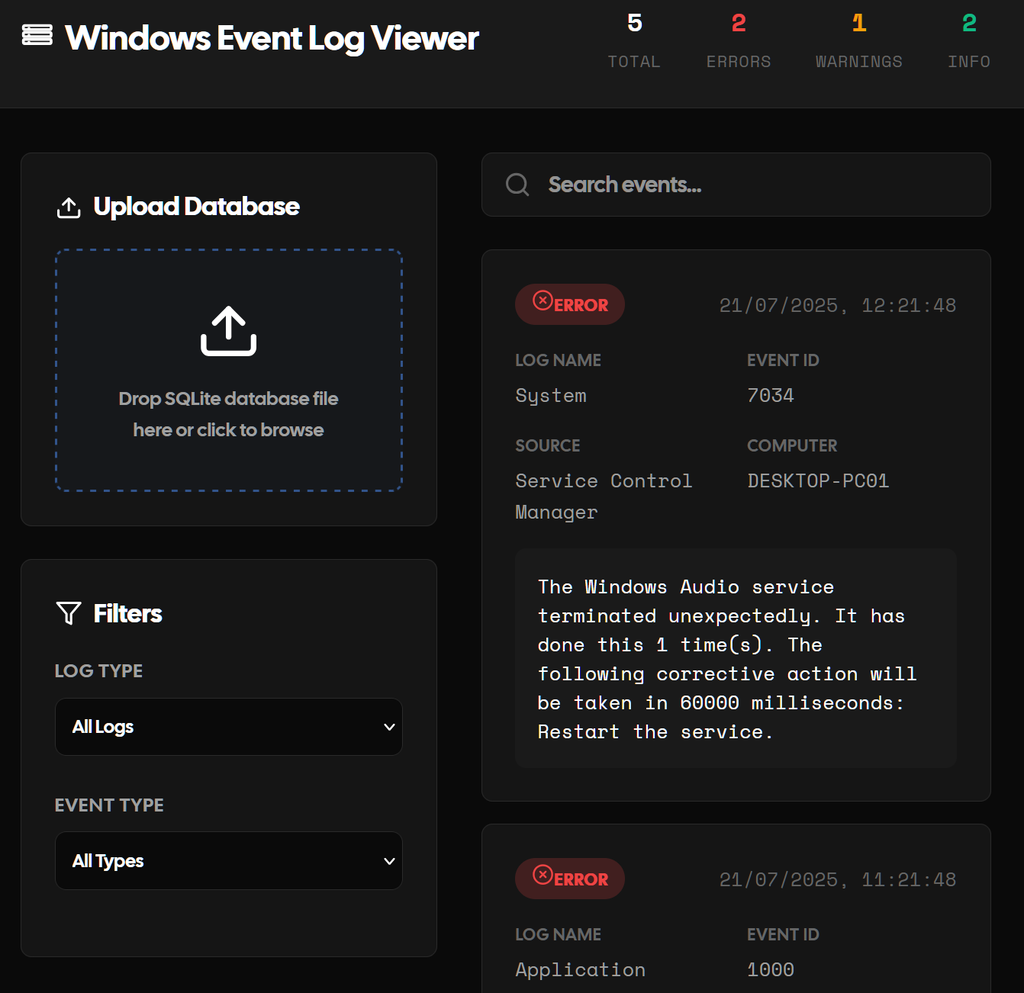Click the Filters heading
1024x993 pixels.
(x=128, y=614)
